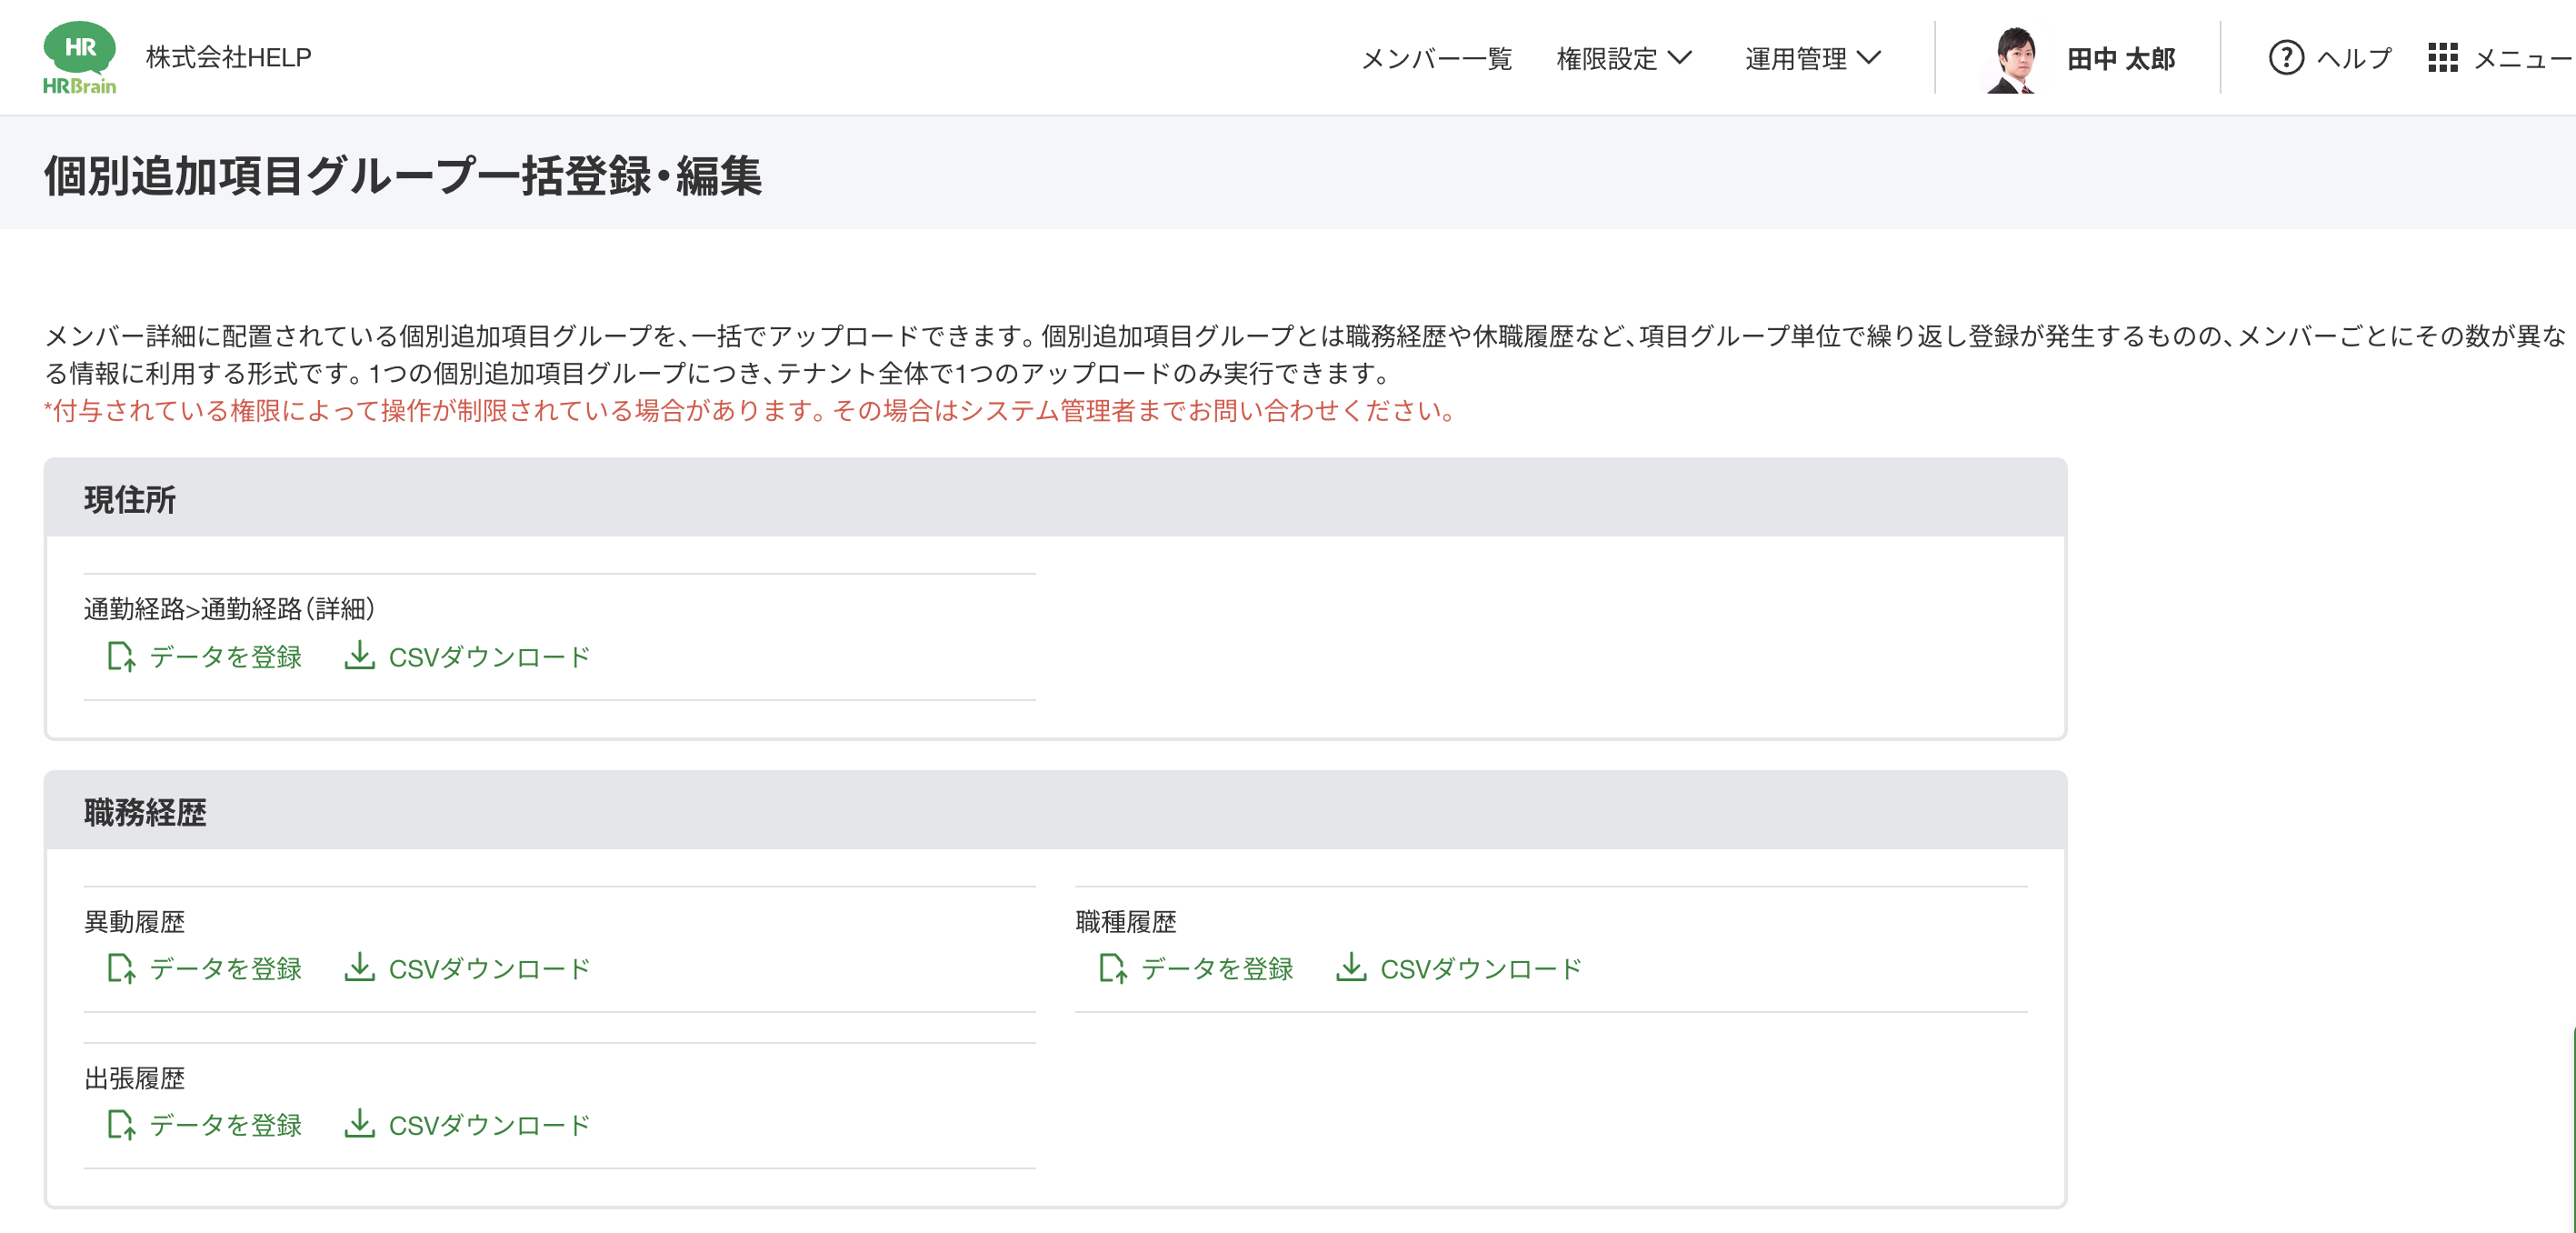Expand the 権限設定 dropdown
Image resolution: width=2576 pixels, height=1233 pixels.
[x=1624, y=59]
